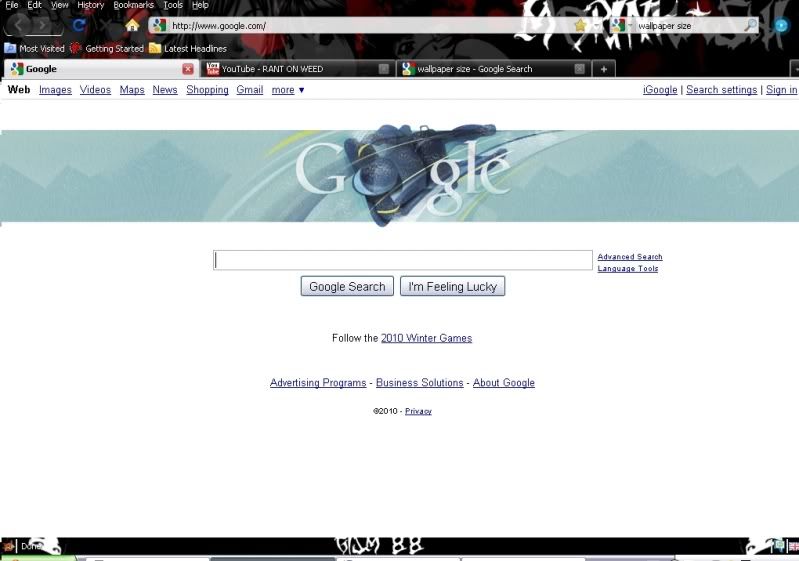This screenshot has width=799, height=561.
Task: Click the blue round icon beside the search box
Action: pos(781,25)
